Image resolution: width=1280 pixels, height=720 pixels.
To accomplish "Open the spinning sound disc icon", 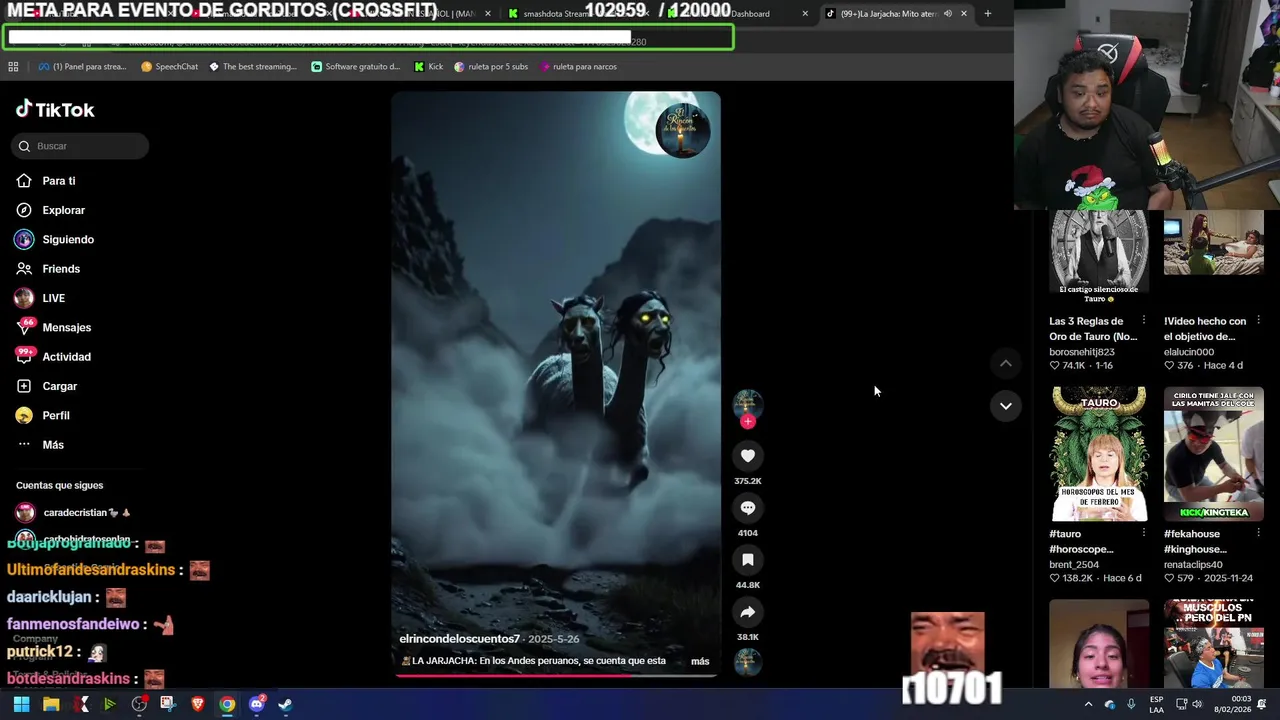I will [x=747, y=662].
